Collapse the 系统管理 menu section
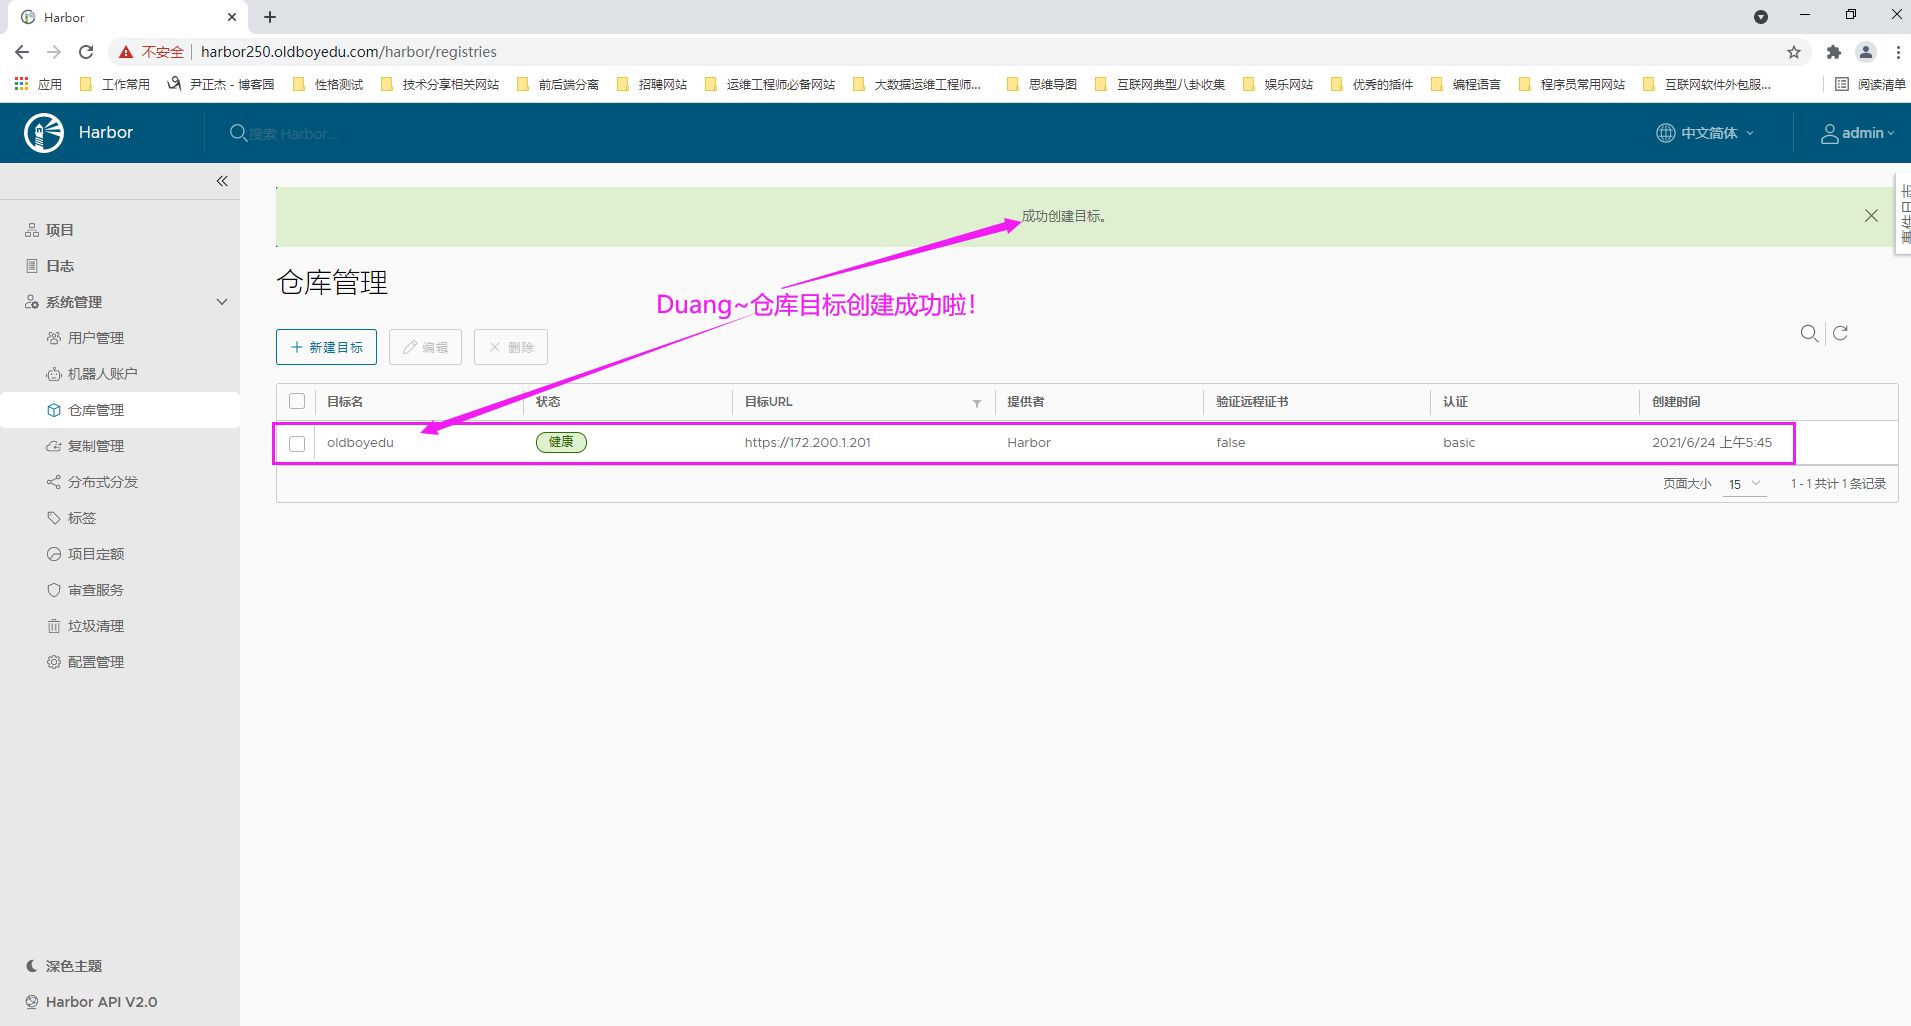1911x1026 pixels. coord(222,302)
